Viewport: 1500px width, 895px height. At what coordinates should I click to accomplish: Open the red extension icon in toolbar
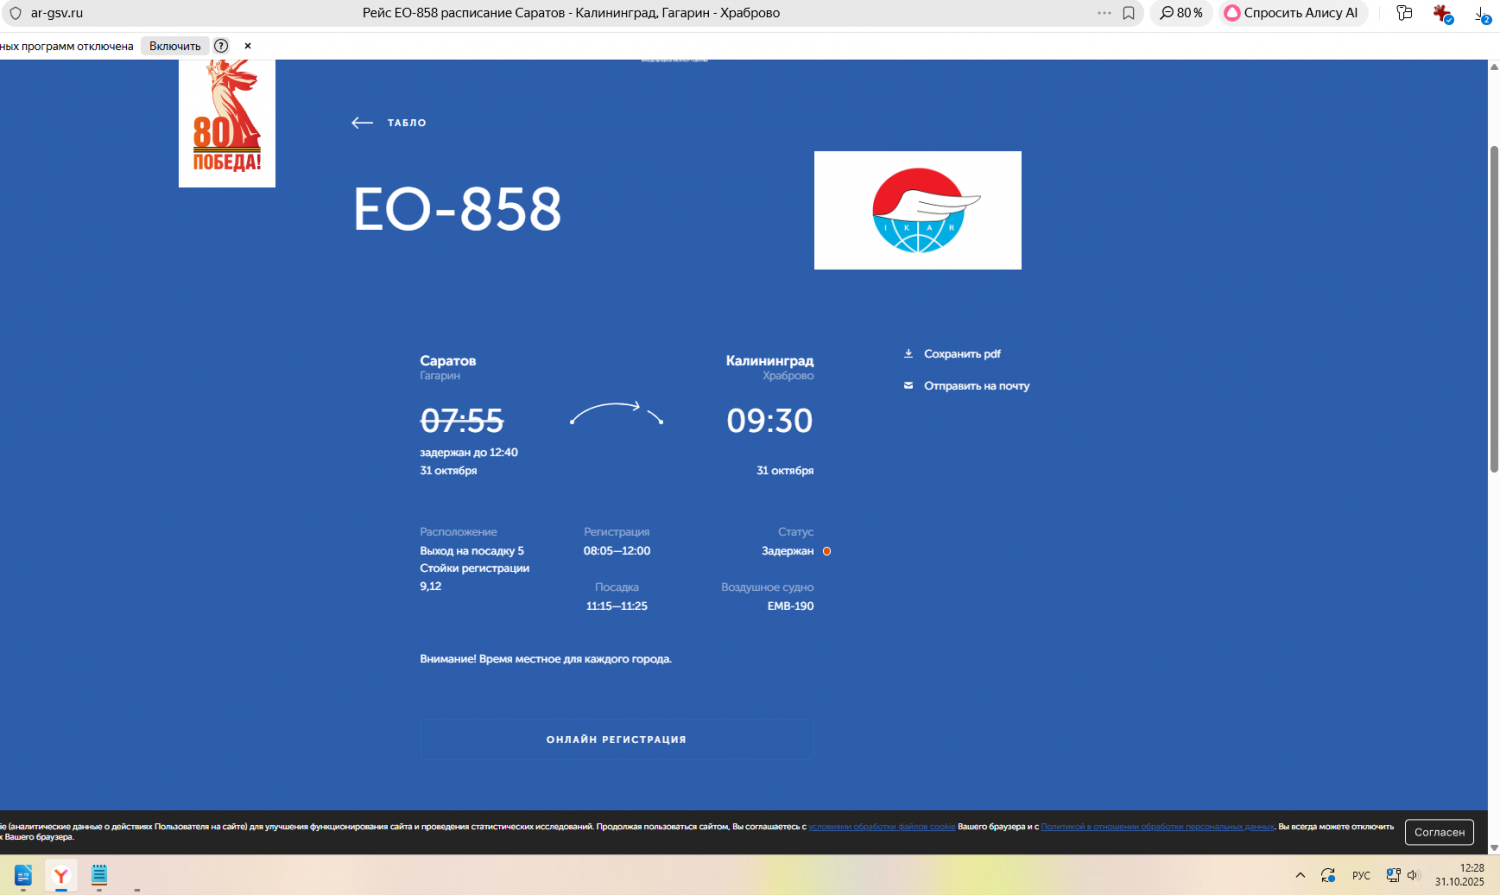click(x=1441, y=13)
